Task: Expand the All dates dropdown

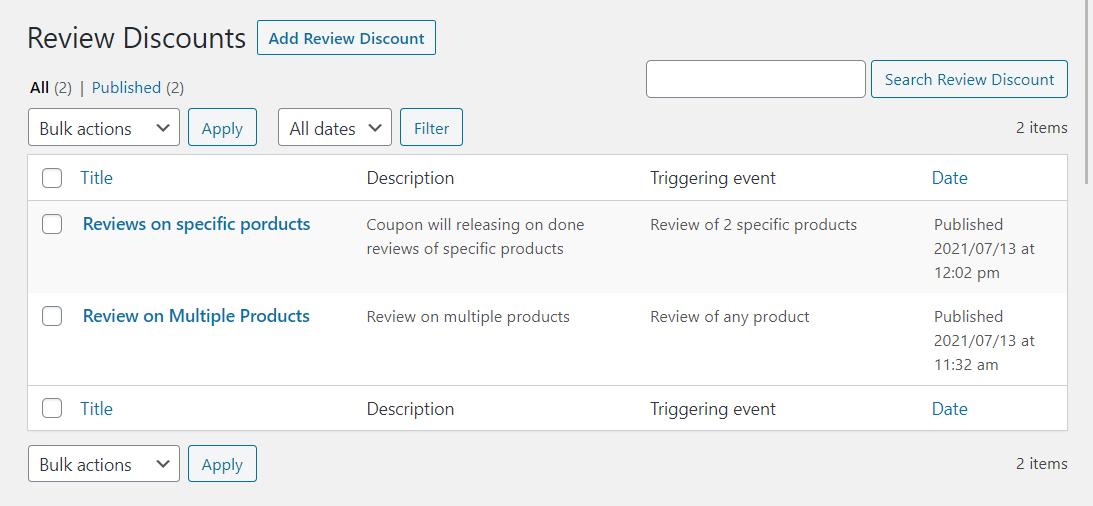Action: pos(334,128)
